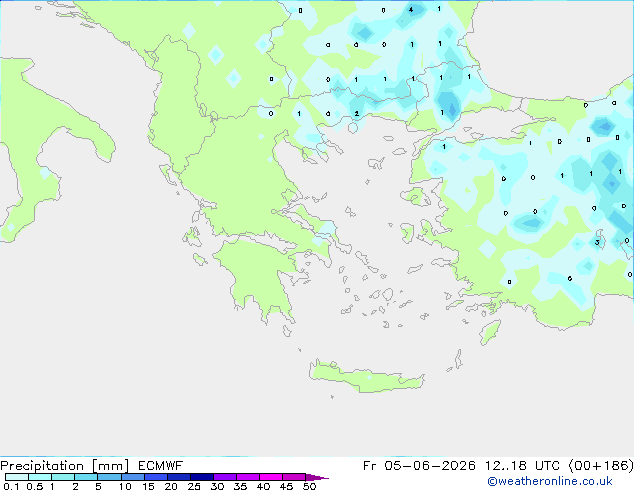Click the '2' precipitation value on map
Image resolution: width=634 pixels, height=490 pixels.
click(x=356, y=114)
